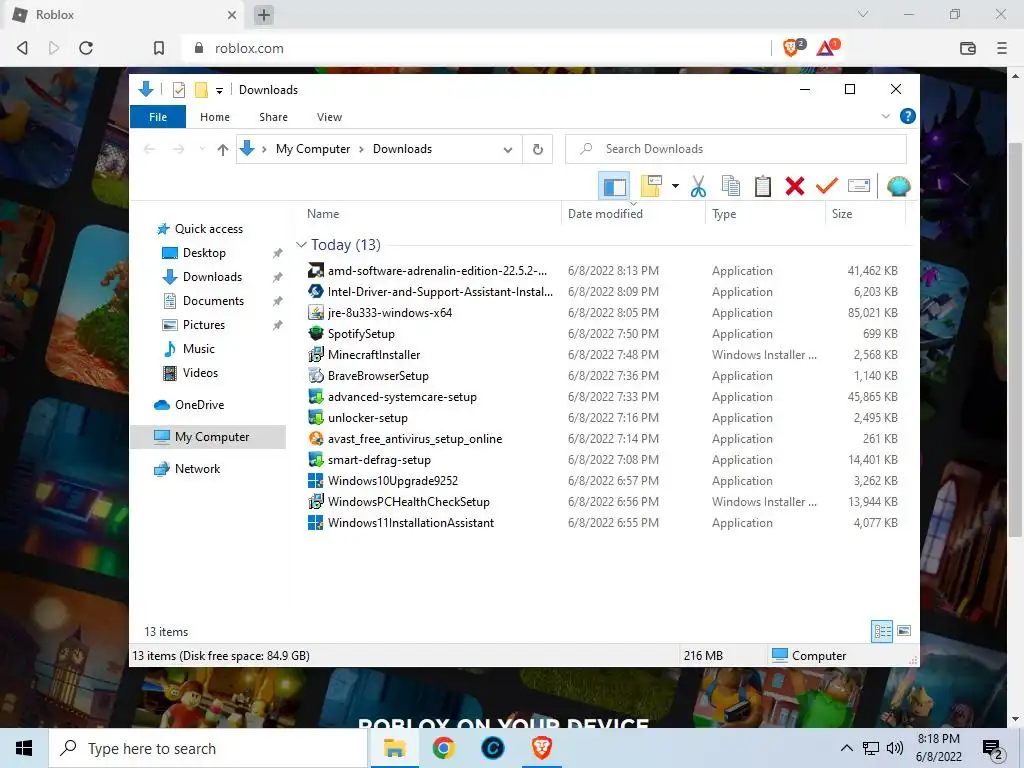Expand the ribbon with the chevron
The image size is (1024, 768).
[x=886, y=116]
